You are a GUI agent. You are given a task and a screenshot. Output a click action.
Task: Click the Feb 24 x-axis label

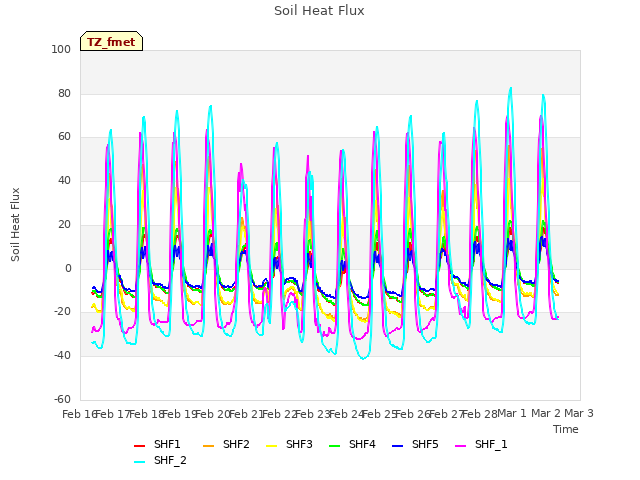[346, 414]
